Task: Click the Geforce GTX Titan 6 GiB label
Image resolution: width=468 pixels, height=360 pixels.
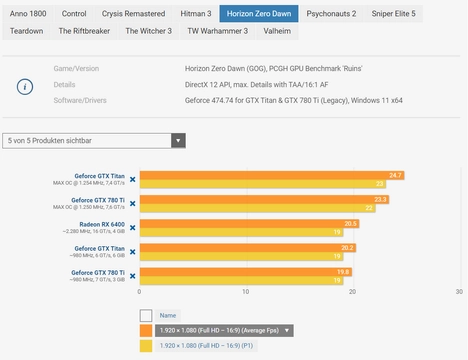Action: tap(99, 248)
